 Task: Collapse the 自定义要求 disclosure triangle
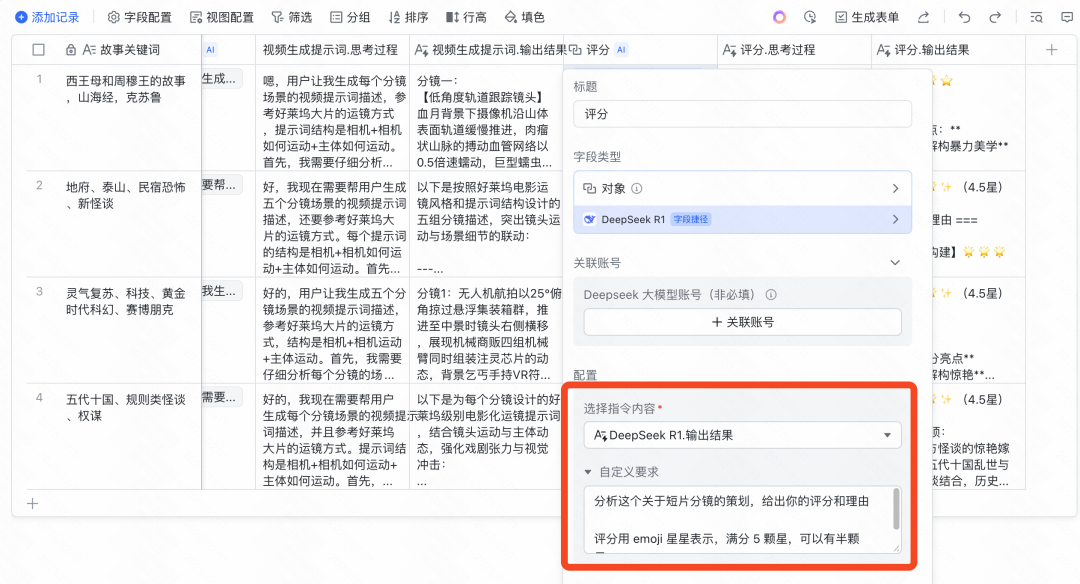(x=588, y=472)
